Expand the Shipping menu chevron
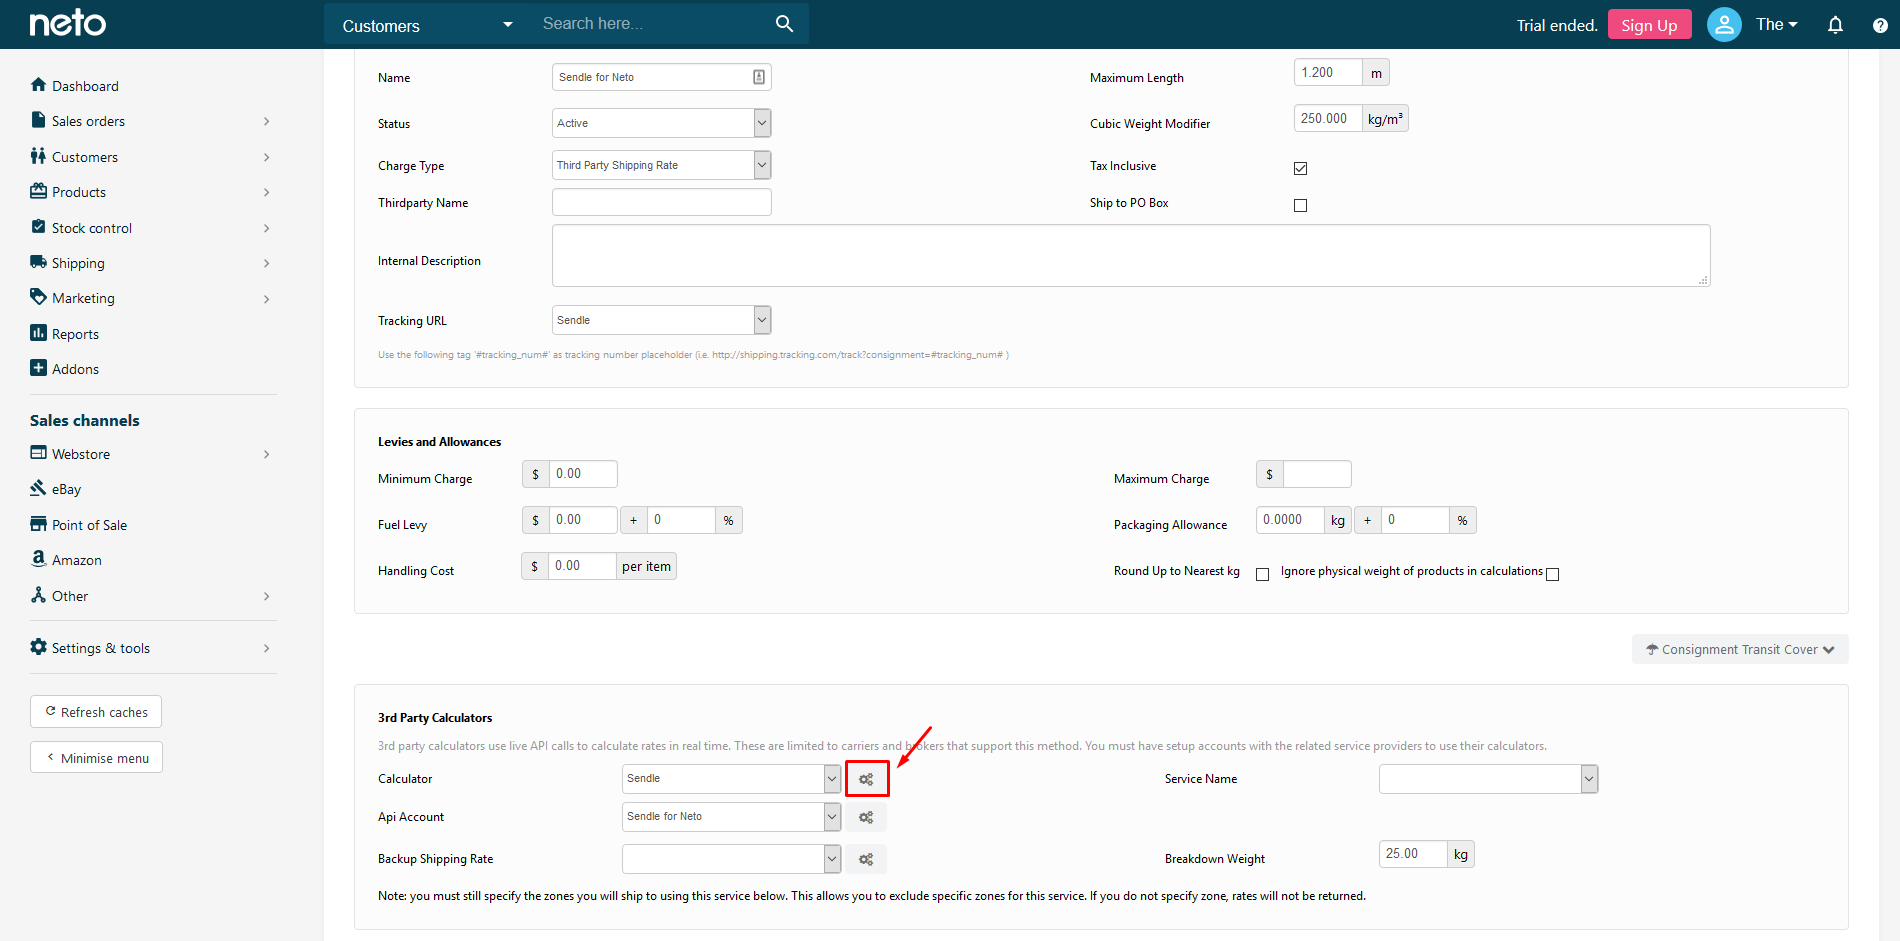The width and height of the screenshot is (1900, 941). click(266, 263)
